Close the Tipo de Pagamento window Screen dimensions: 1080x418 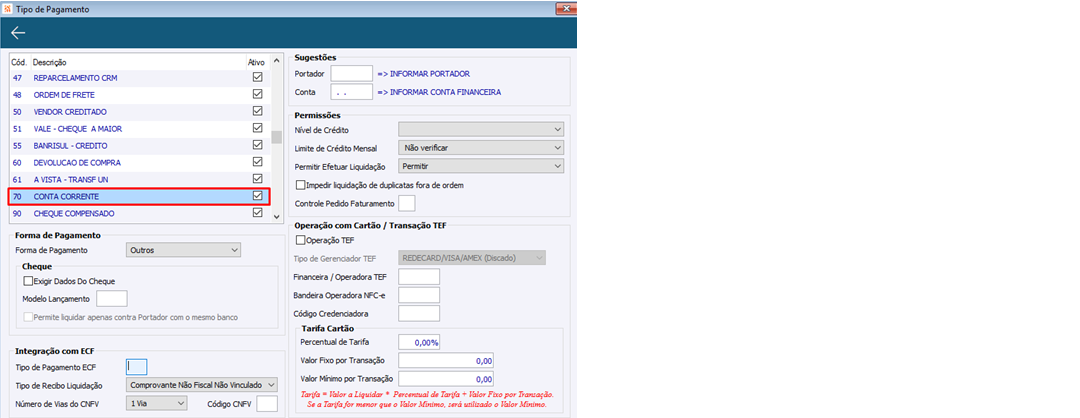565,8
